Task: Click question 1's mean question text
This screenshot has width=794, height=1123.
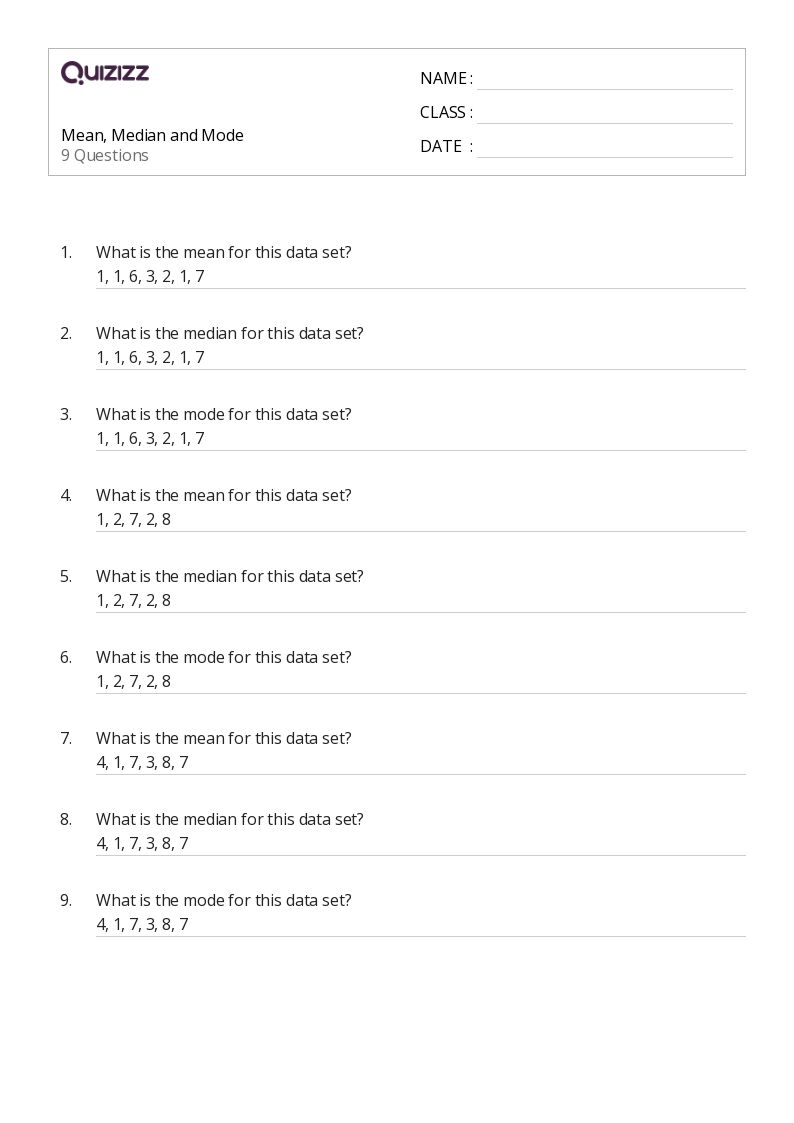Action: tap(224, 252)
